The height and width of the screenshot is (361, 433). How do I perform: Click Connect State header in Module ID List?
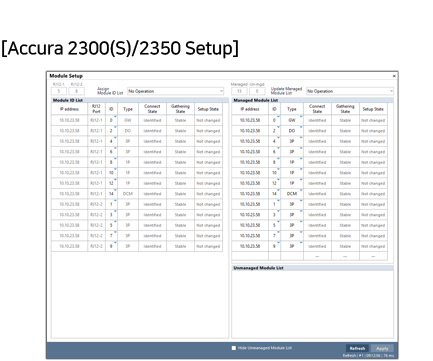click(152, 109)
